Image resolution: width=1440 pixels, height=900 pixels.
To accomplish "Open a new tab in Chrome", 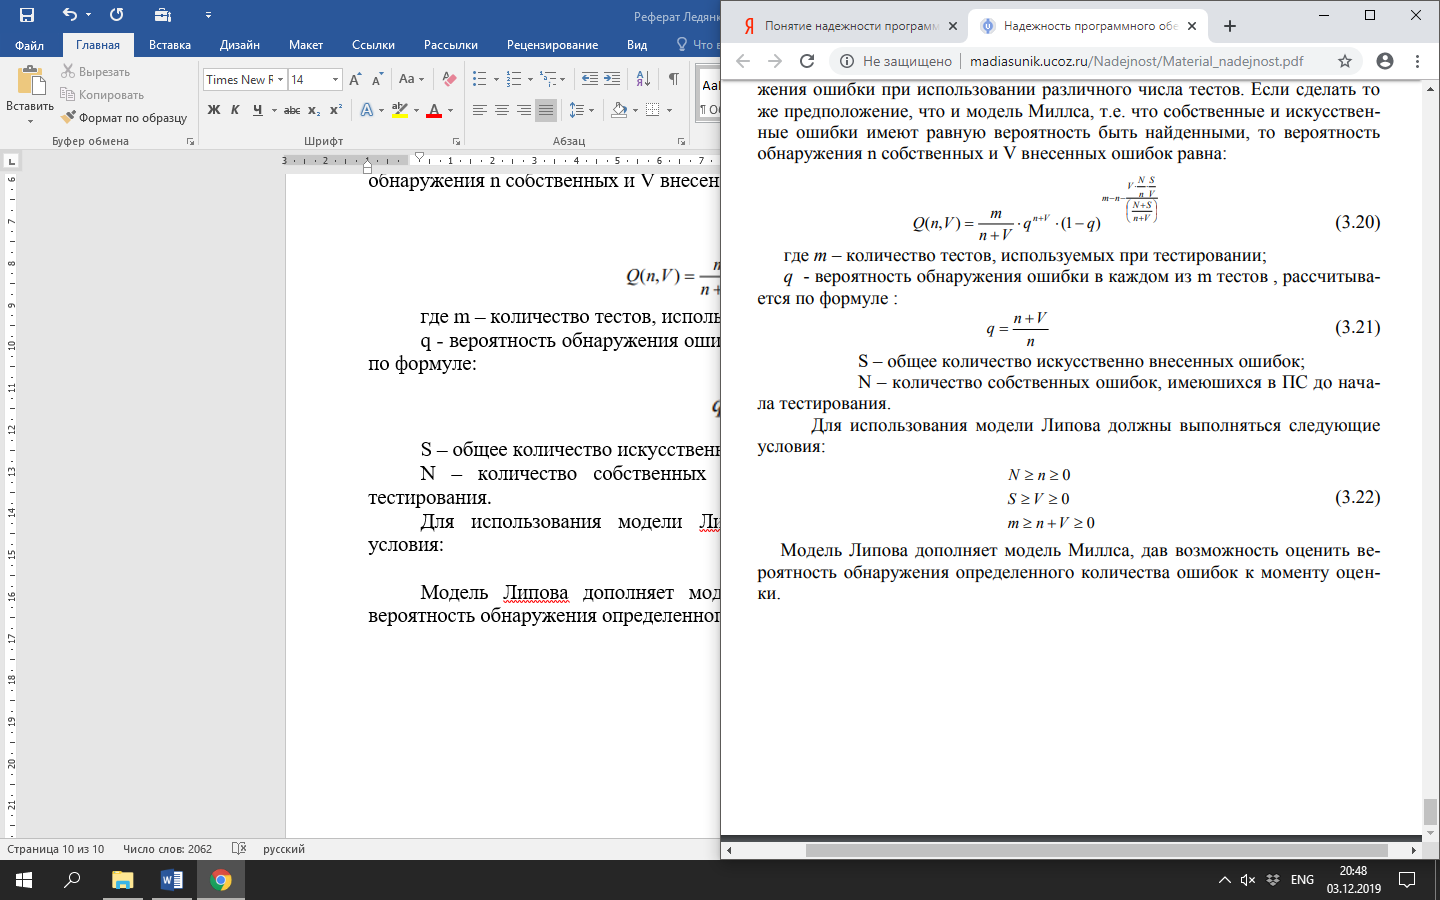I will [1230, 26].
